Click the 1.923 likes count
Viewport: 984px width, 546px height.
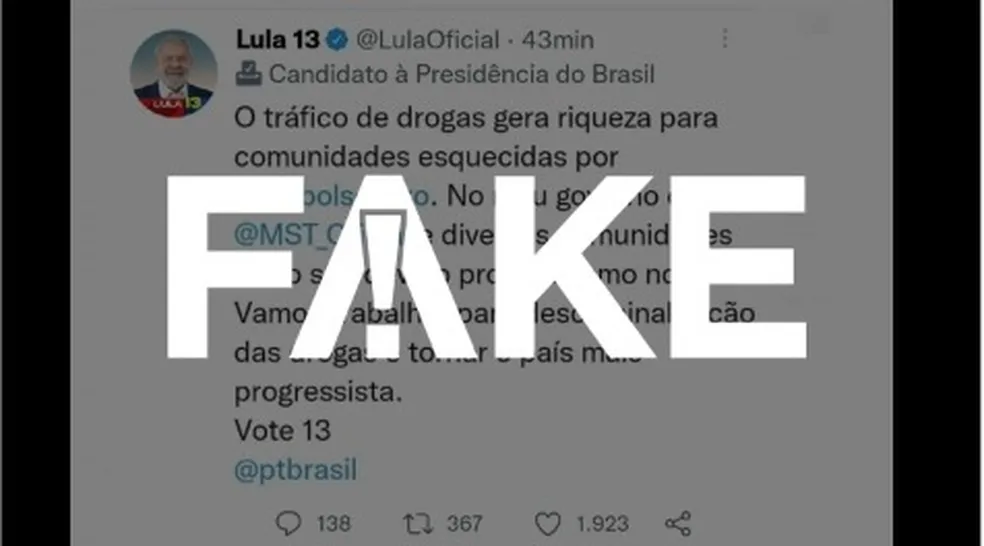click(x=602, y=523)
